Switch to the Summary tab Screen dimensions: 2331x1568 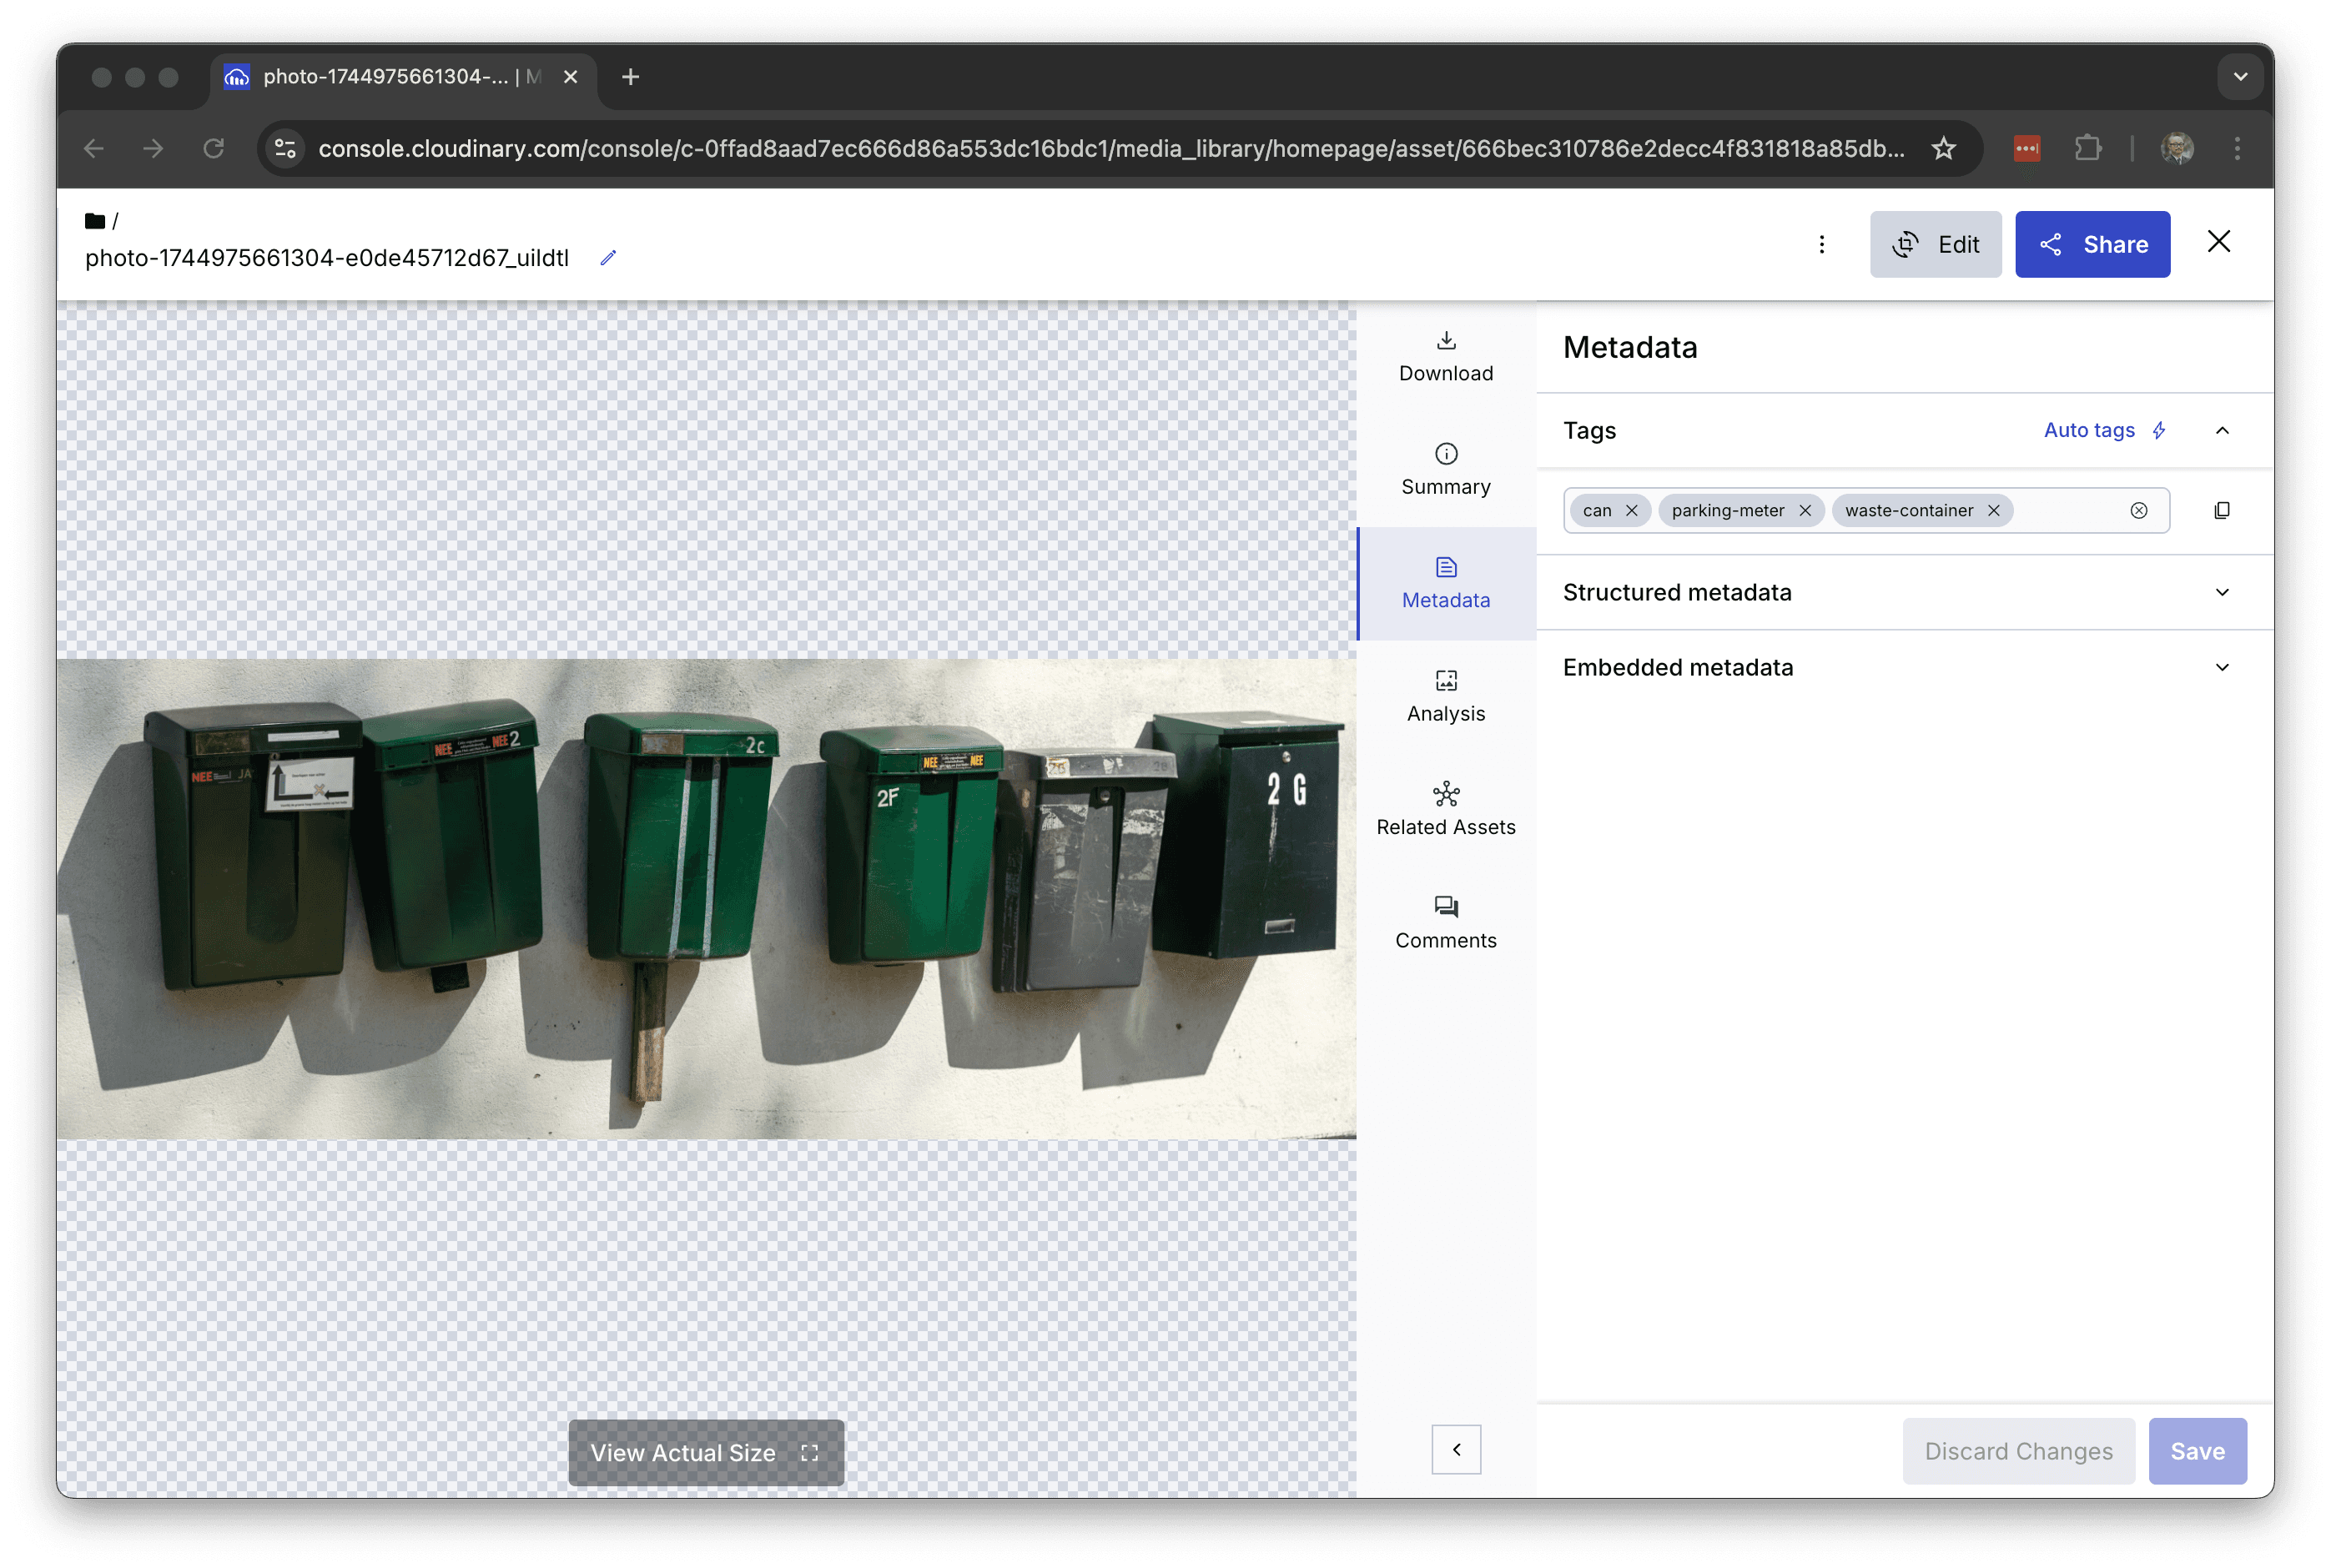pos(1445,470)
